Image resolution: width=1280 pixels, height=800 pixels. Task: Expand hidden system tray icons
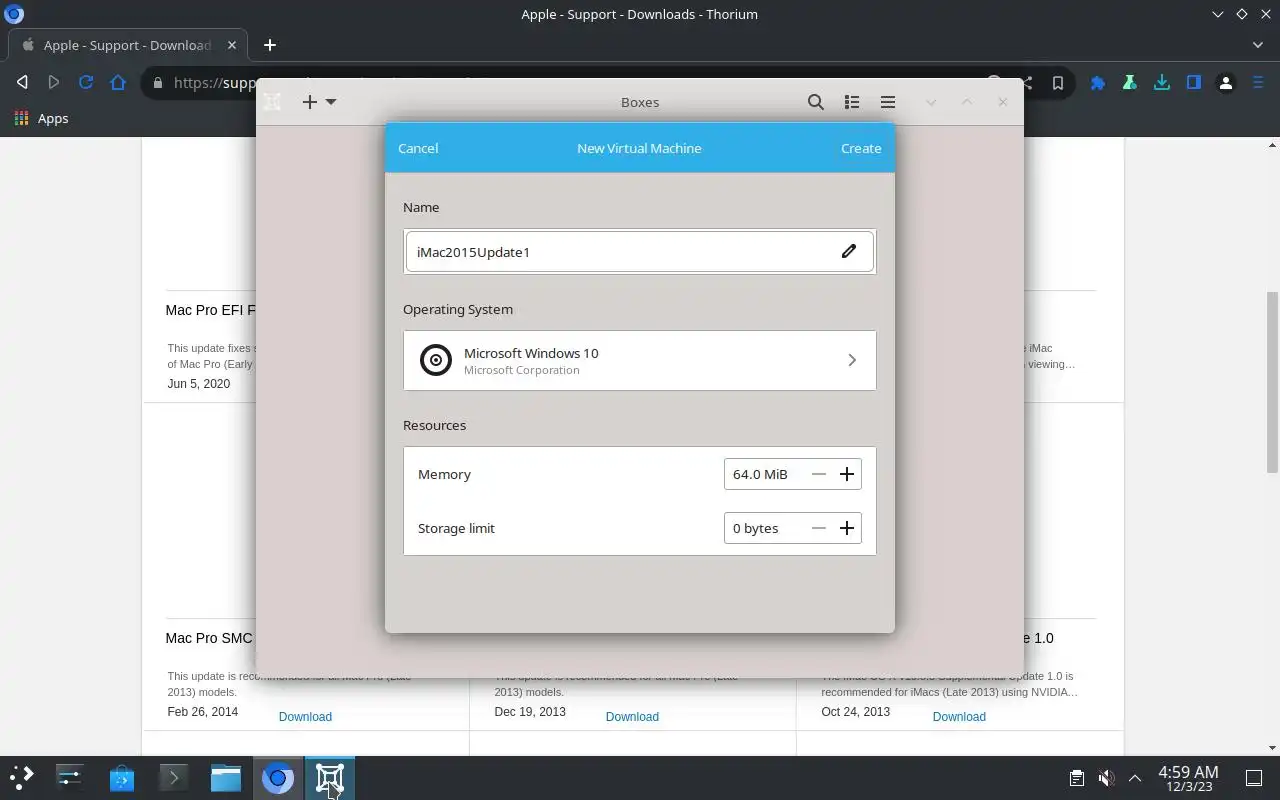[1135, 778]
